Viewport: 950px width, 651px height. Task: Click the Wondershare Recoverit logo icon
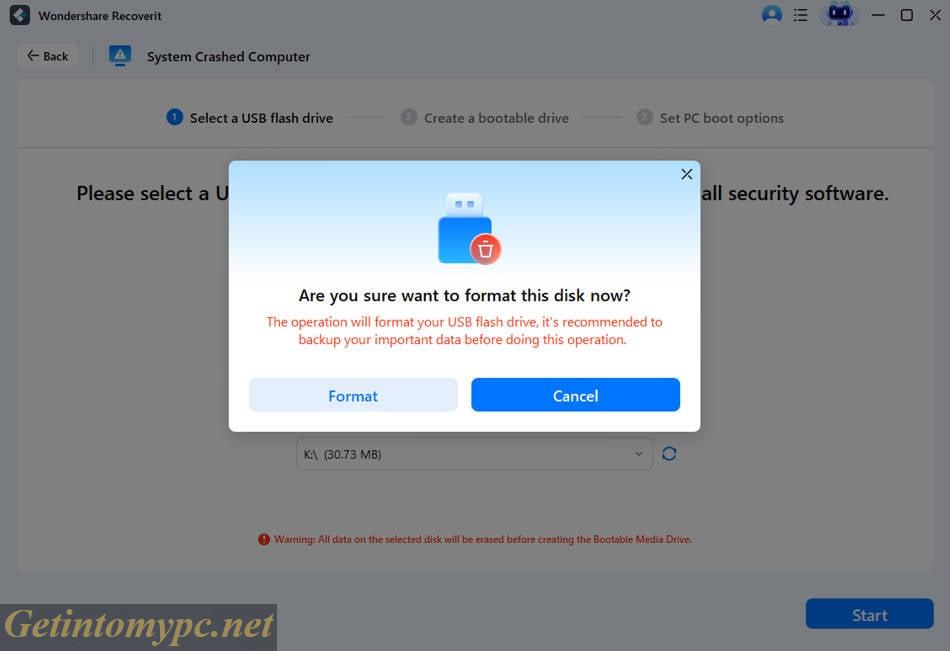(x=17, y=15)
